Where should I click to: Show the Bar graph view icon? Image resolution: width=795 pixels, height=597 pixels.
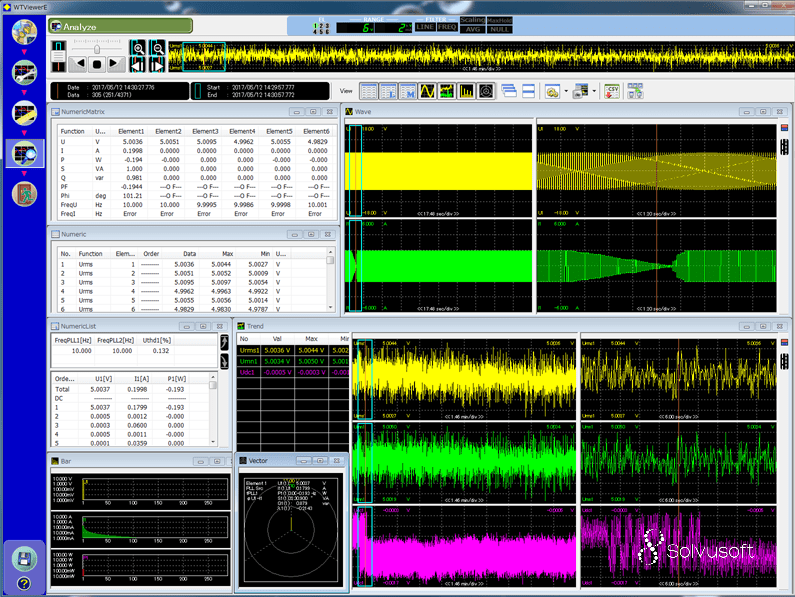pos(465,91)
